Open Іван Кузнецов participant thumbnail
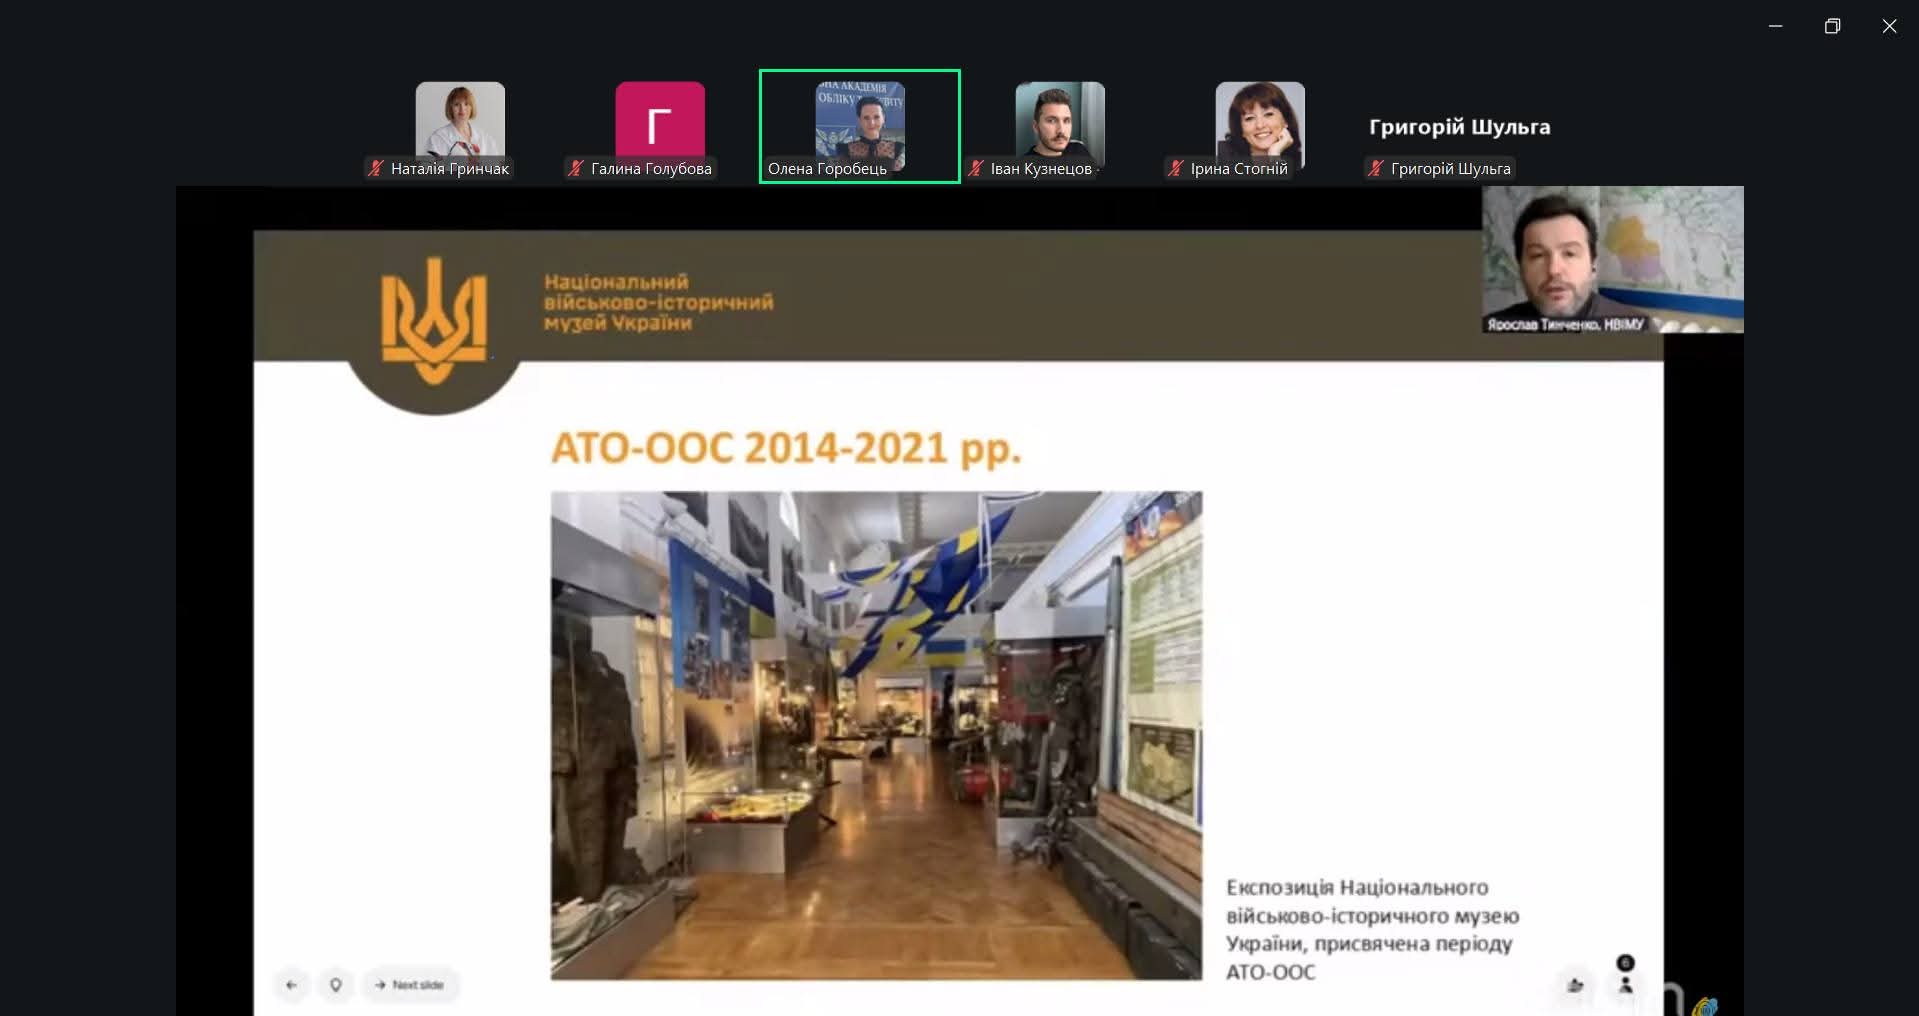Viewport: 1919px width, 1016px height. coord(1060,118)
